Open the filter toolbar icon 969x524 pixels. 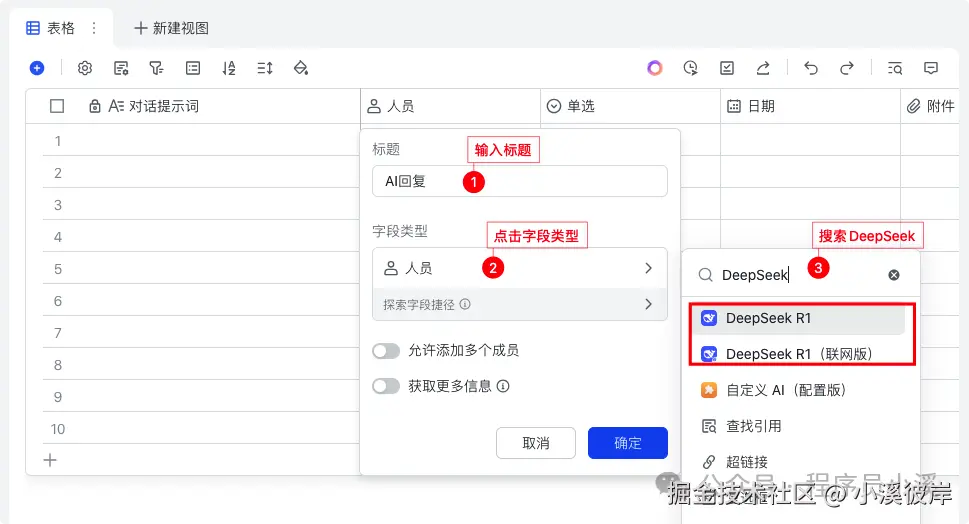(x=156, y=68)
